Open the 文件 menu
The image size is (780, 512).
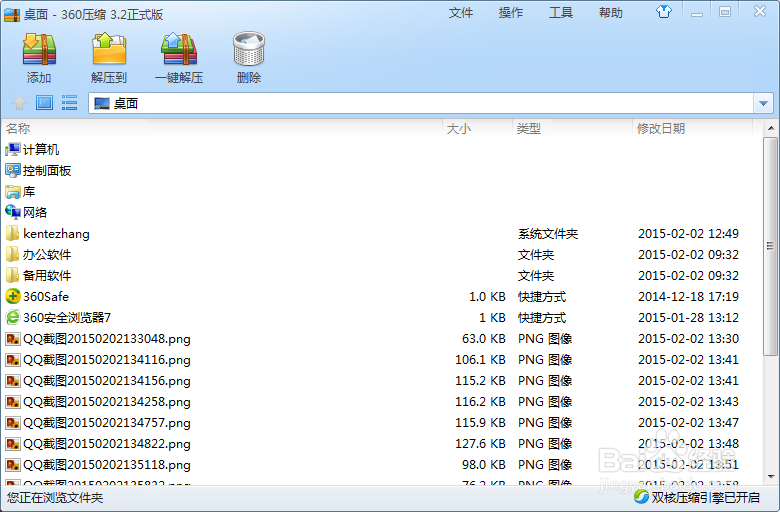461,13
